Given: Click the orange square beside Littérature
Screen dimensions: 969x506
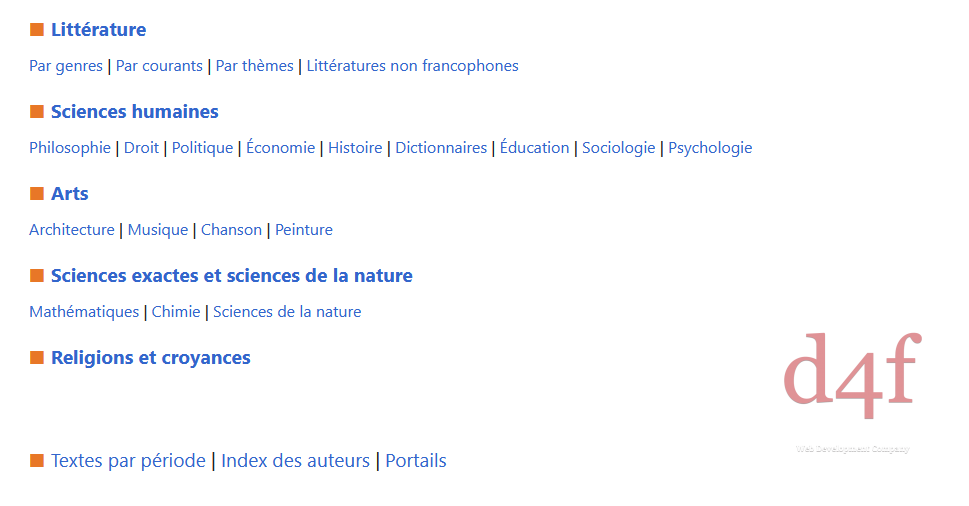Looking at the screenshot, I should point(37,30).
